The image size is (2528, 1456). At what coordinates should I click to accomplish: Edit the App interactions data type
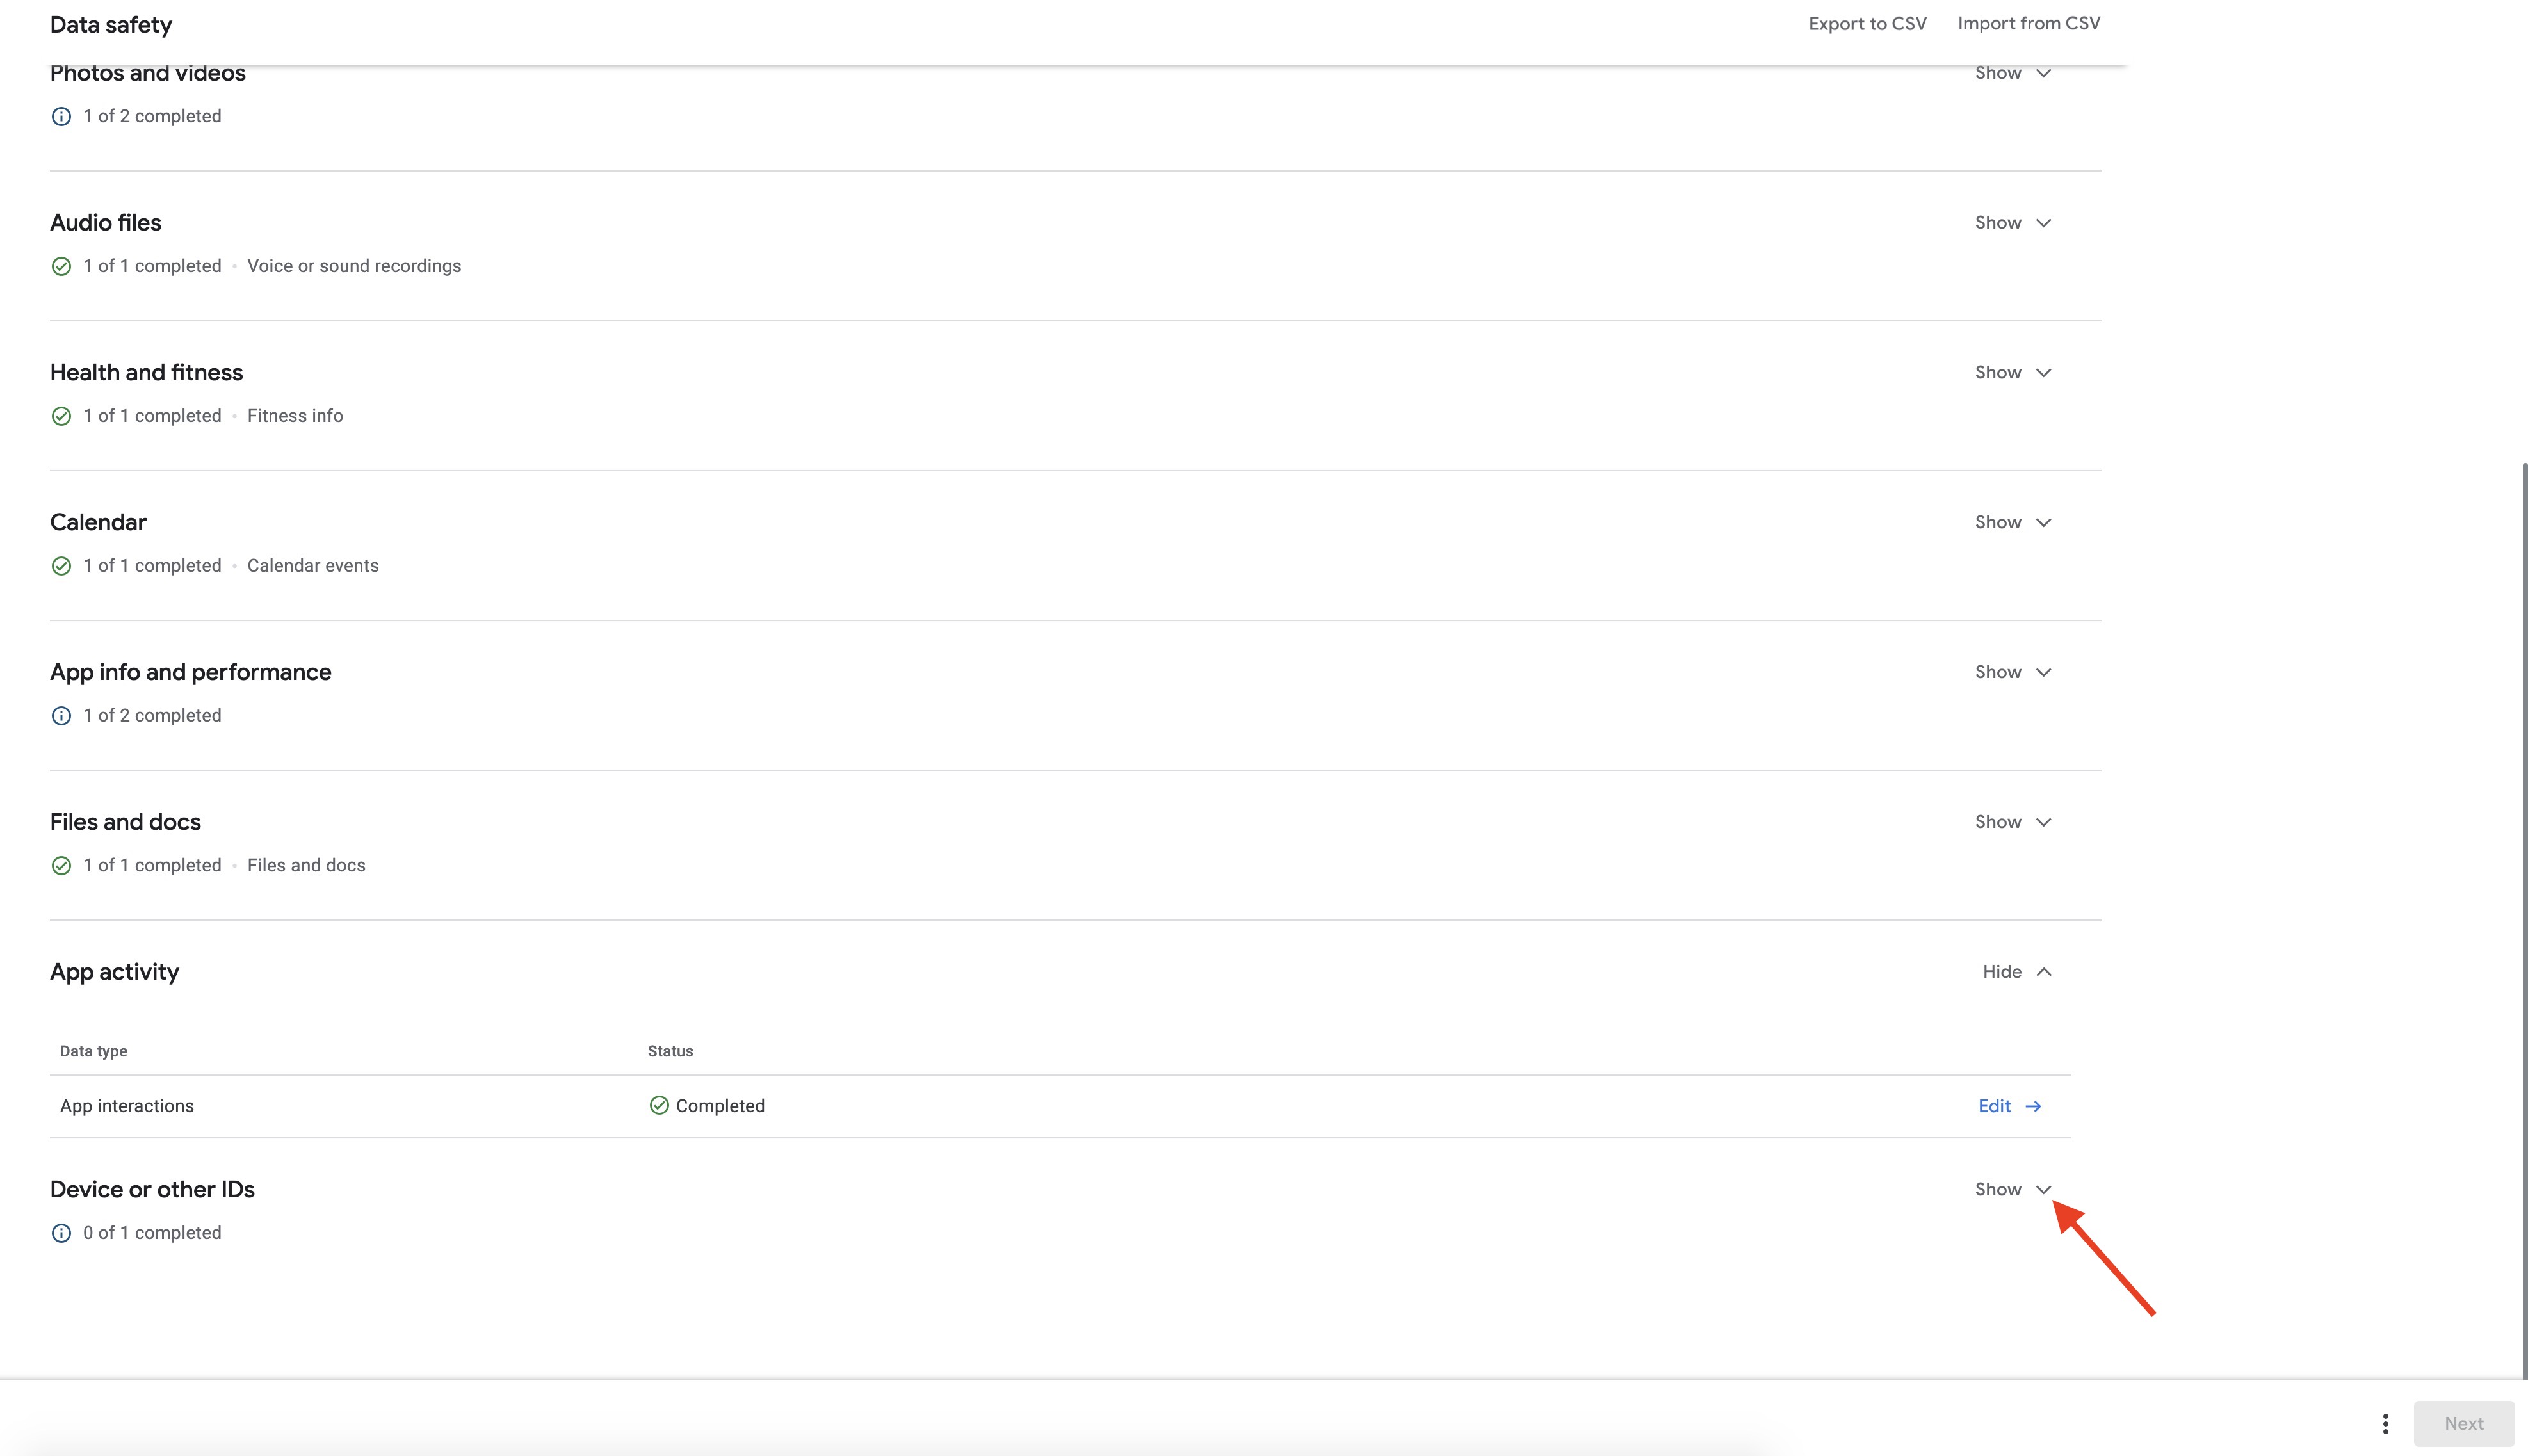[2009, 1106]
